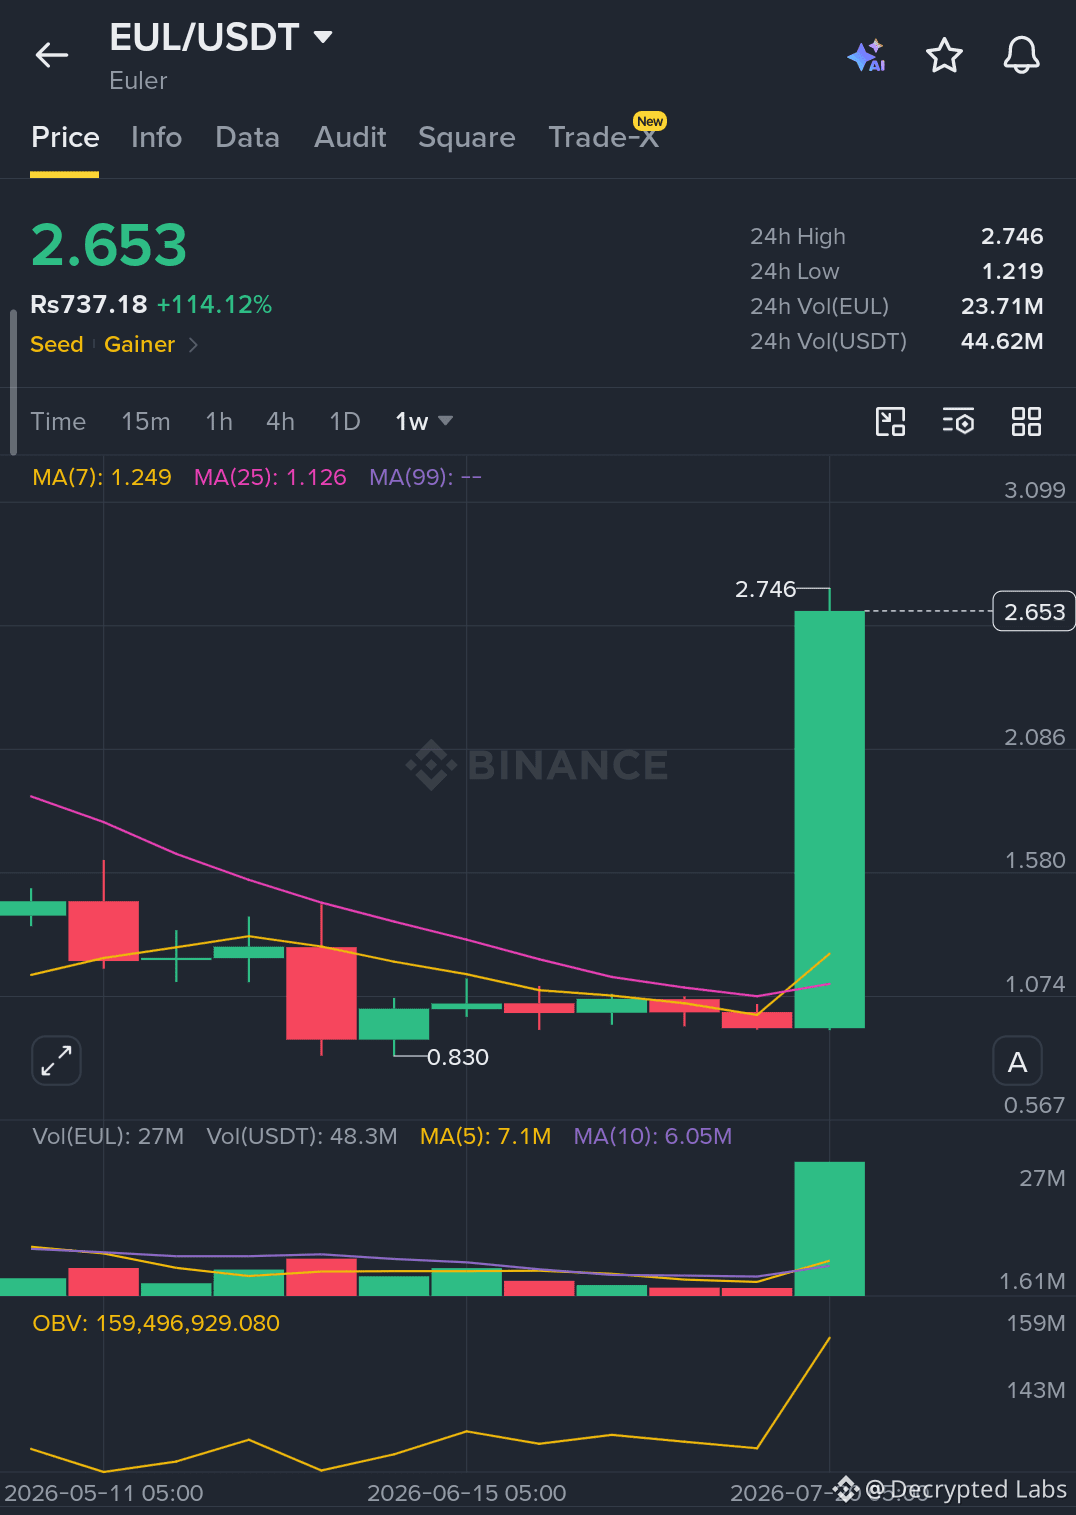Switch to the Data tab
This screenshot has height=1515, width=1076.
(x=247, y=137)
